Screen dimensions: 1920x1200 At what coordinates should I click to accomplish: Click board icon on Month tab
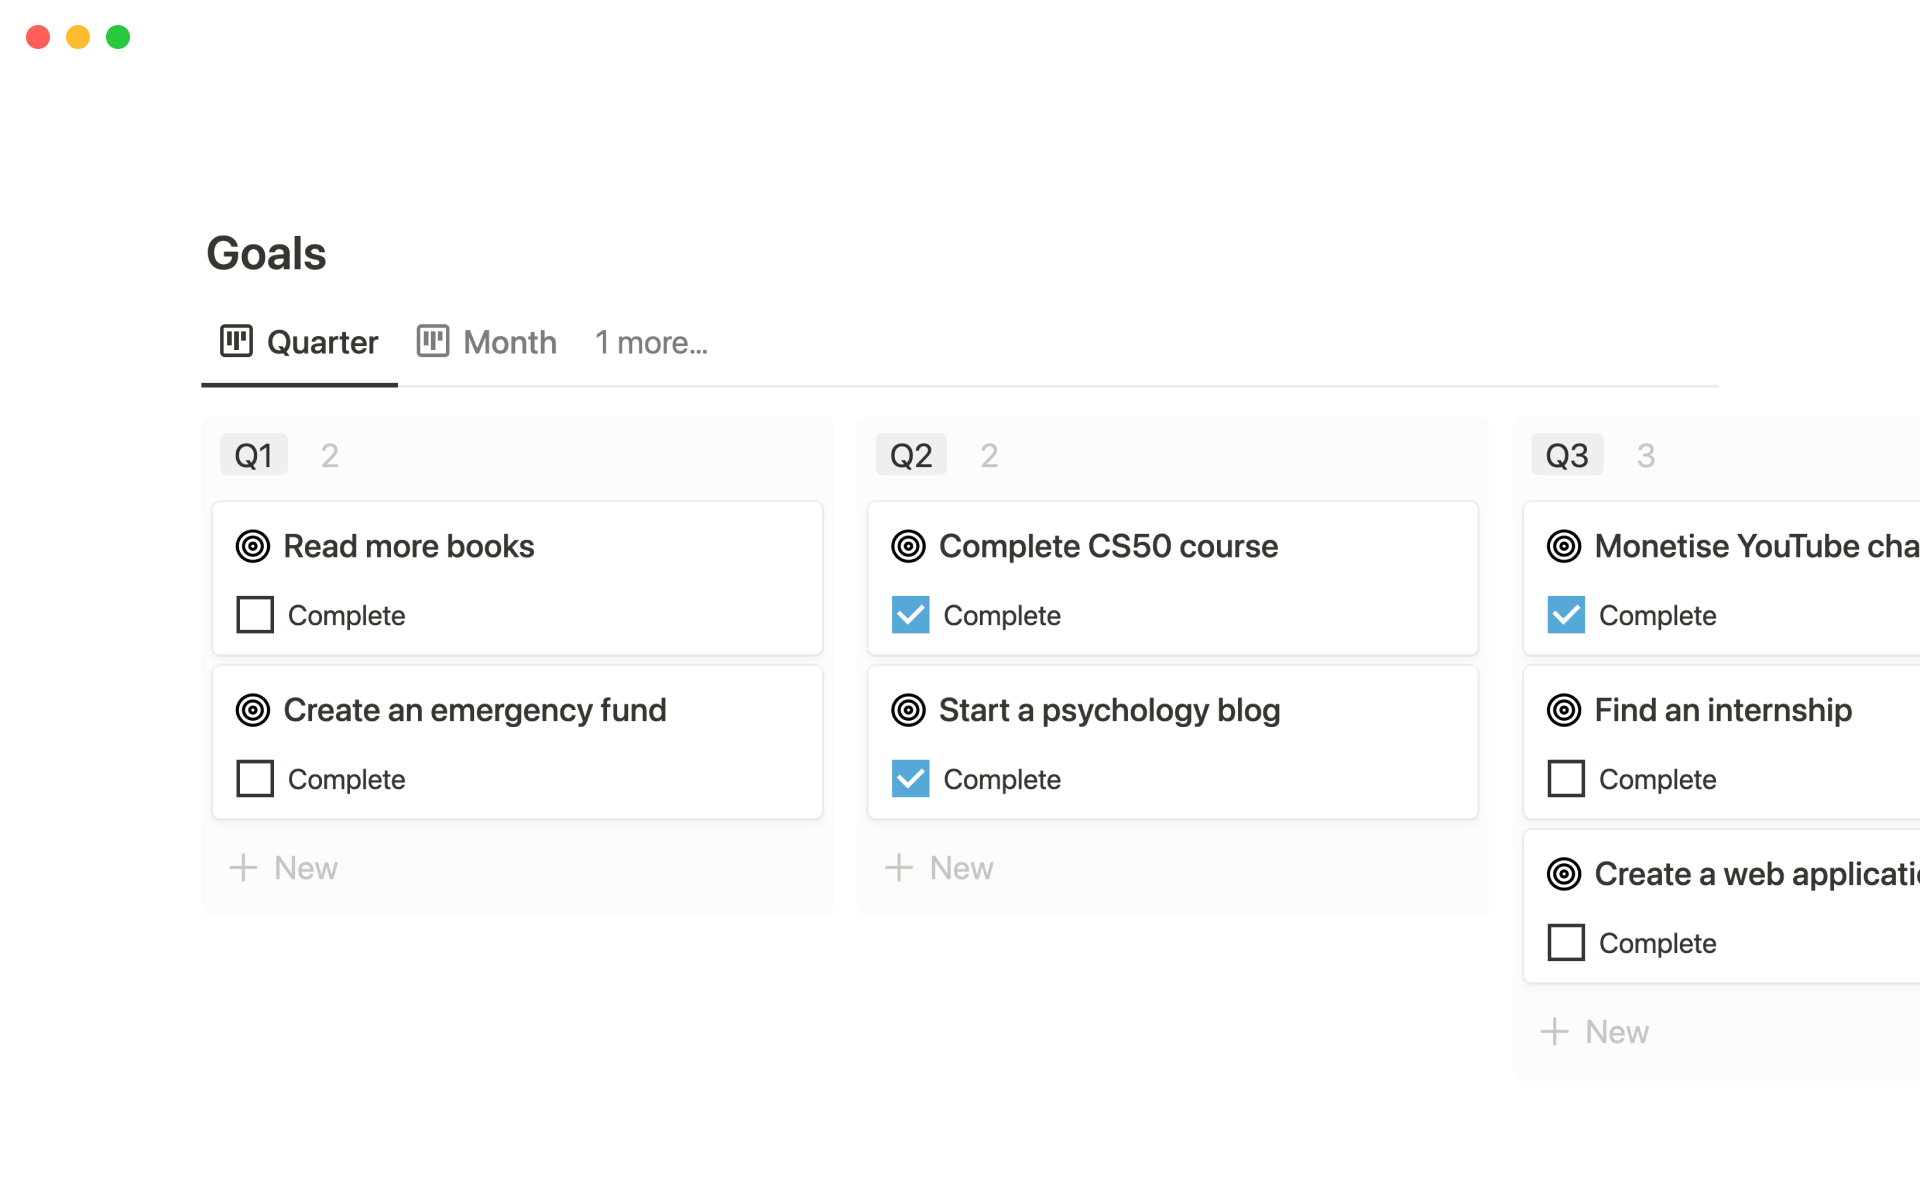point(433,341)
